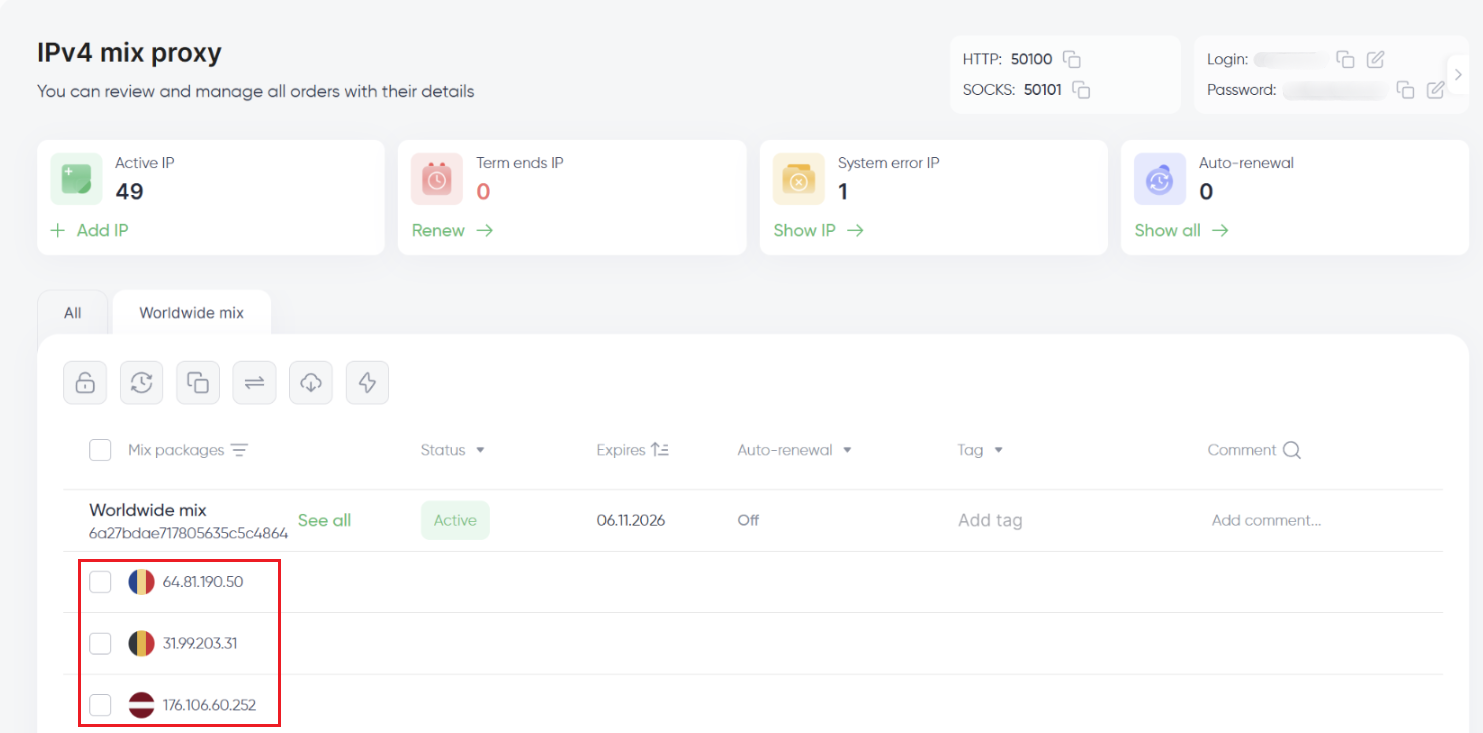The height and width of the screenshot is (733, 1483).
Task: Copy the SOCKS port 50101
Action: click(x=1081, y=89)
